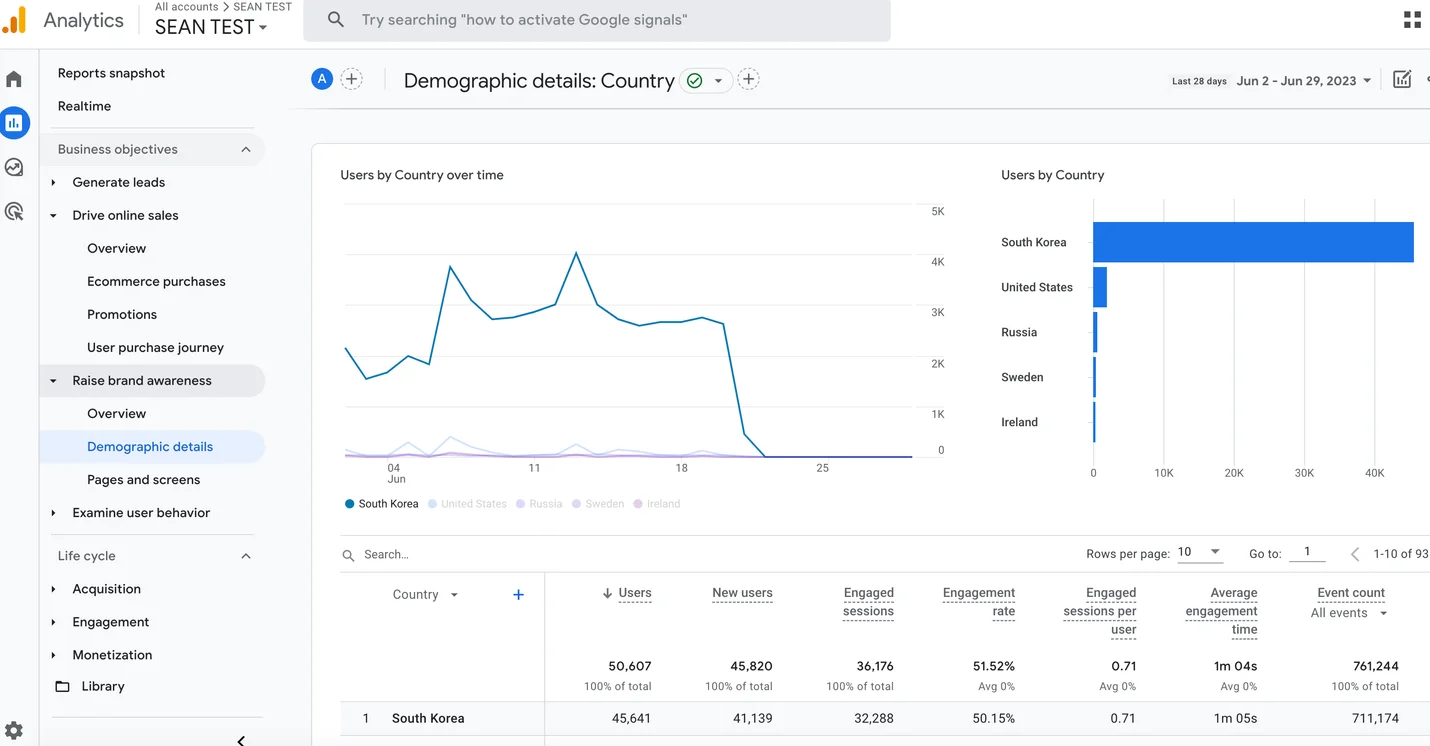The height and width of the screenshot is (746, 1430).
Task: Click the All accounts breadcrumb link
Action: [x=186, y=7]
